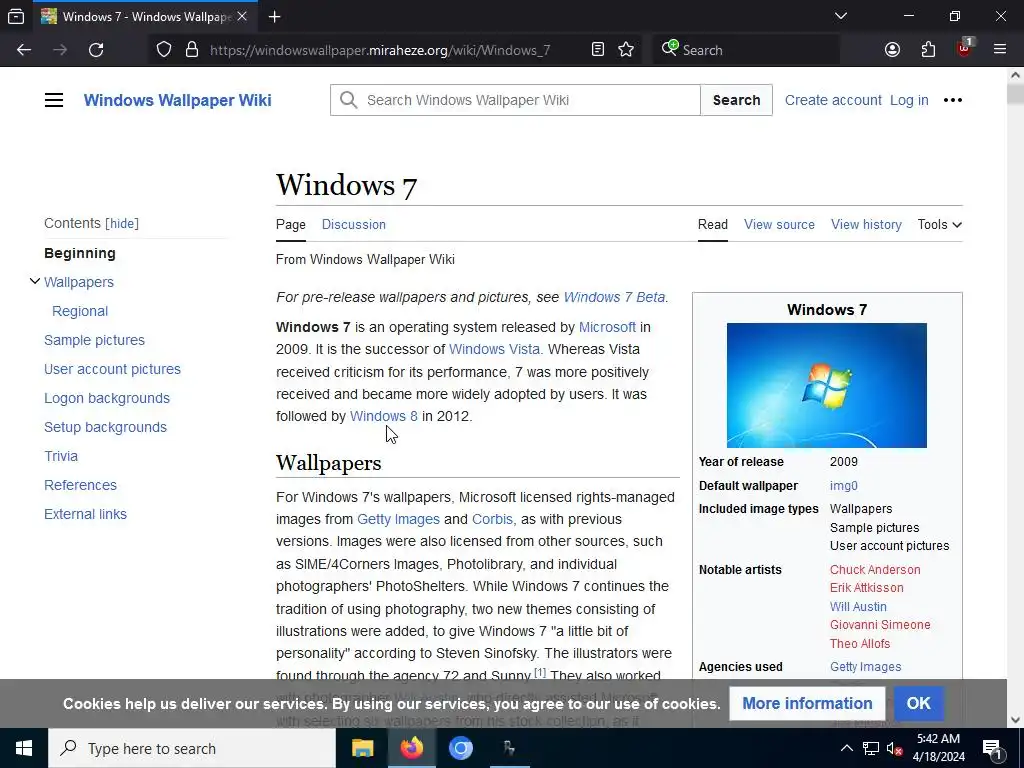Focus the Firefox toolbar Search box
The width and height of the screenshot is (1024, 768).
pyautogui.click(x=746, y=50)
